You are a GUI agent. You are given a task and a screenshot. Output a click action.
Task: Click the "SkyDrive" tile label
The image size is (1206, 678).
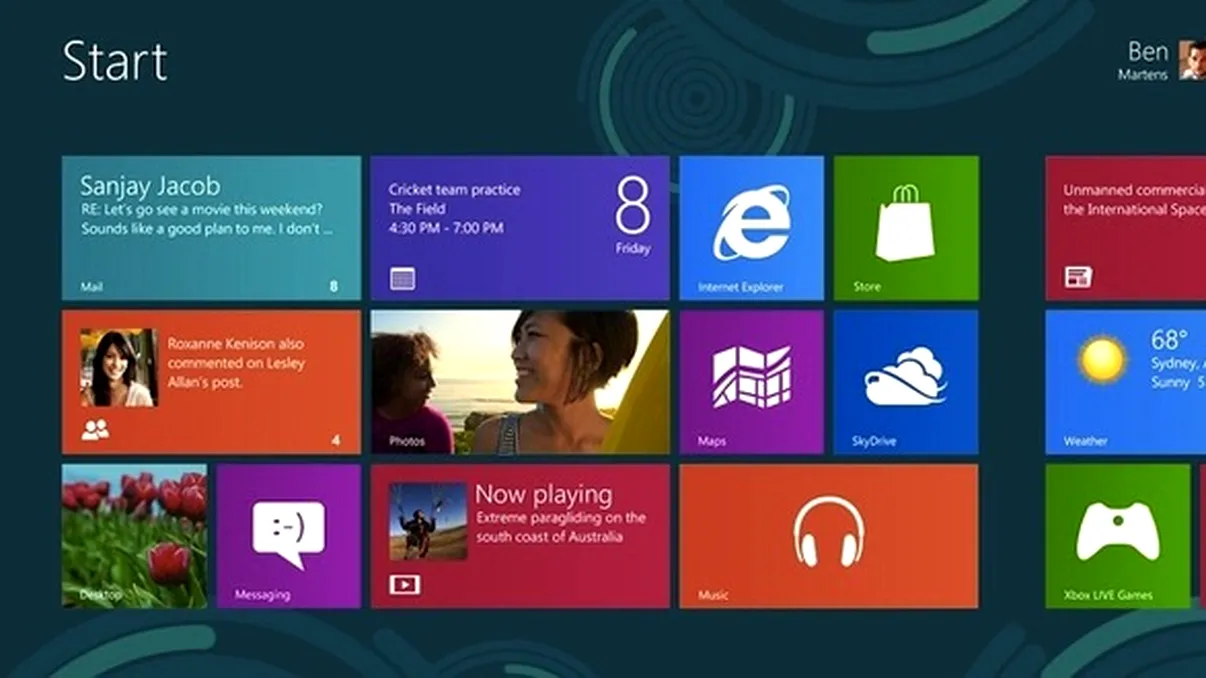pyautogui.click(x=875, y=441)
